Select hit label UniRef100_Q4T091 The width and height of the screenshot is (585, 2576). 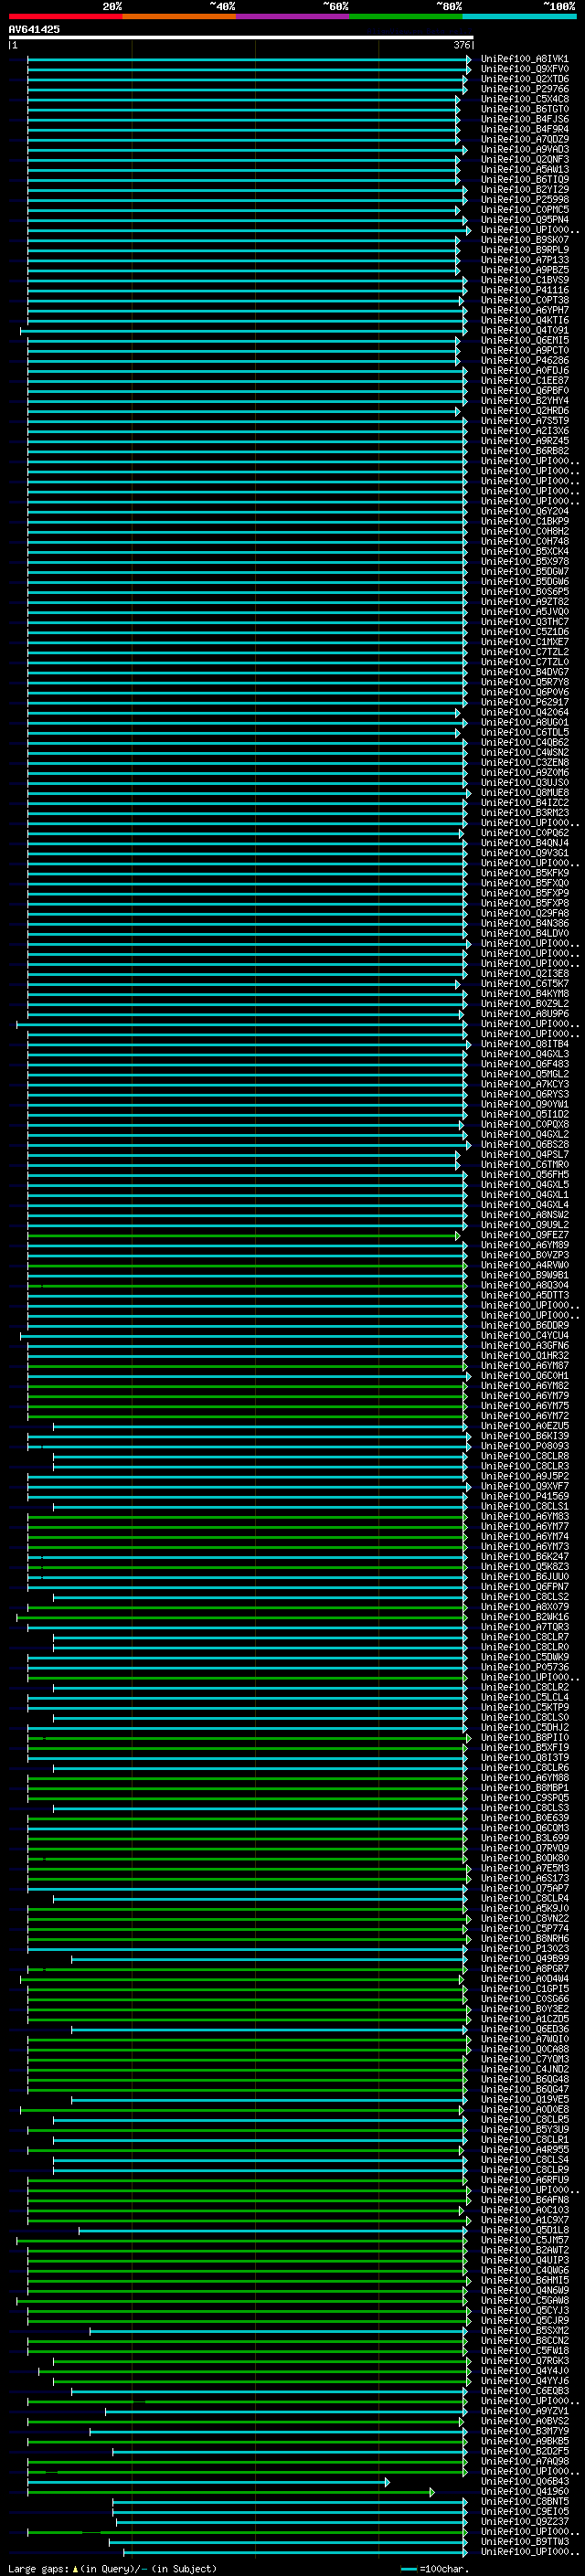tap(525, 330)
